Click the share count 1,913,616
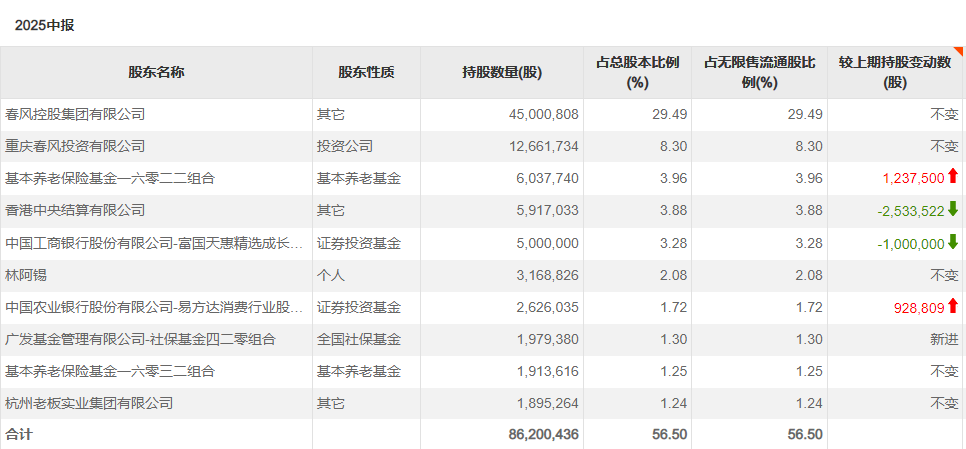Image resolution: width=966 pixels, height=449 pixels. click(x=547, y=371)
